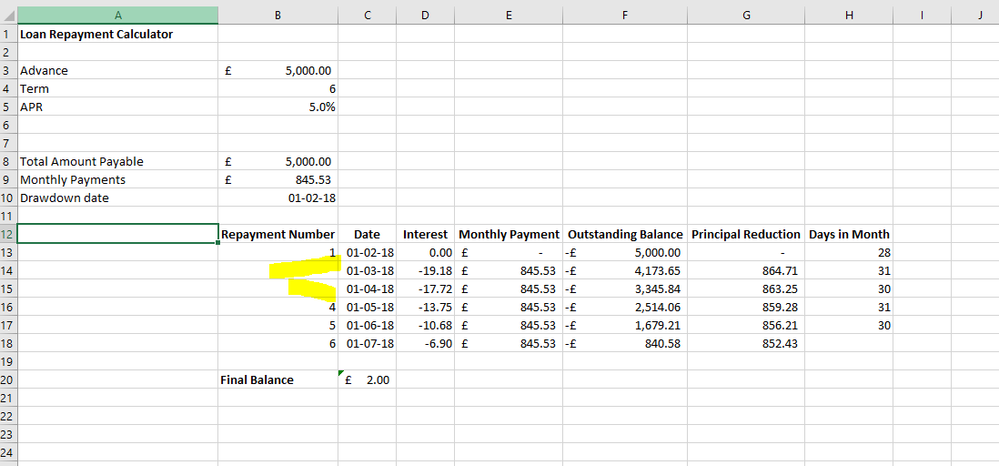Select column D header
The width and height of the screenshot is (999, 466).
coord(426,16)
